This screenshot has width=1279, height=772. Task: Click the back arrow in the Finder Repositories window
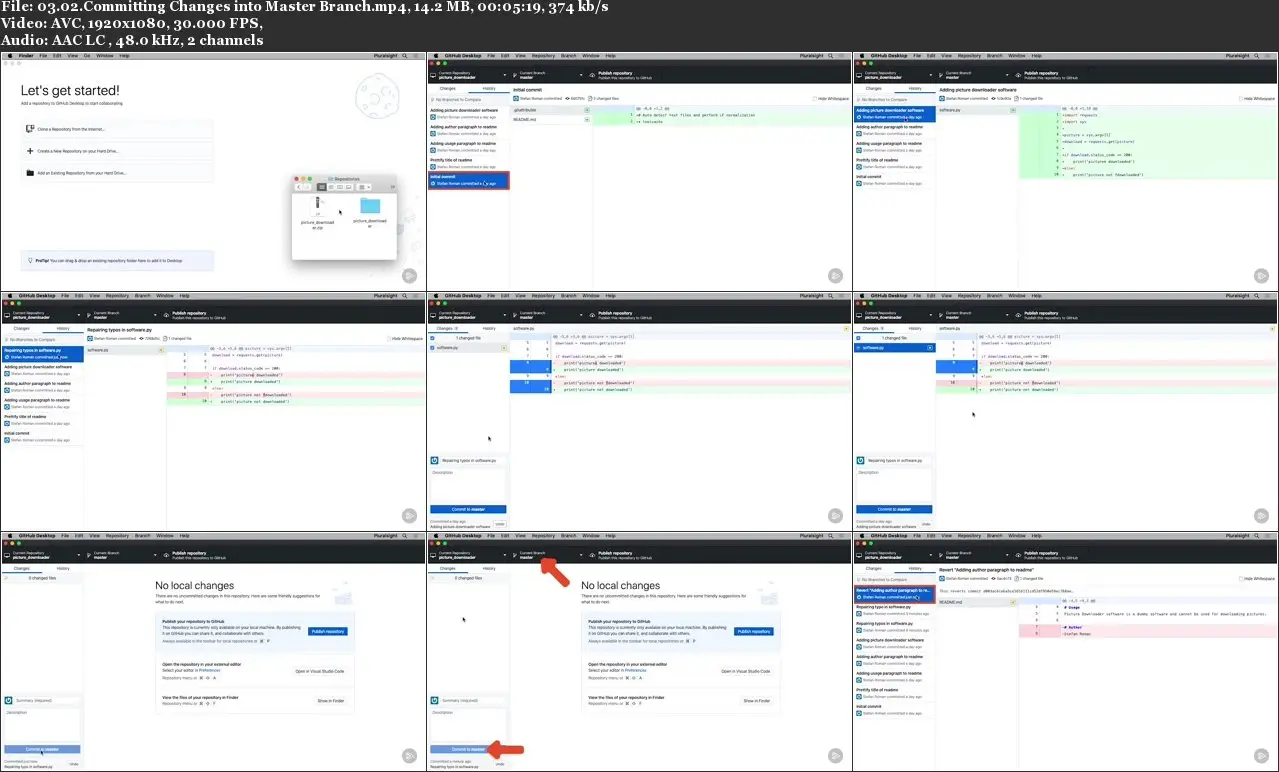point(300,187)
